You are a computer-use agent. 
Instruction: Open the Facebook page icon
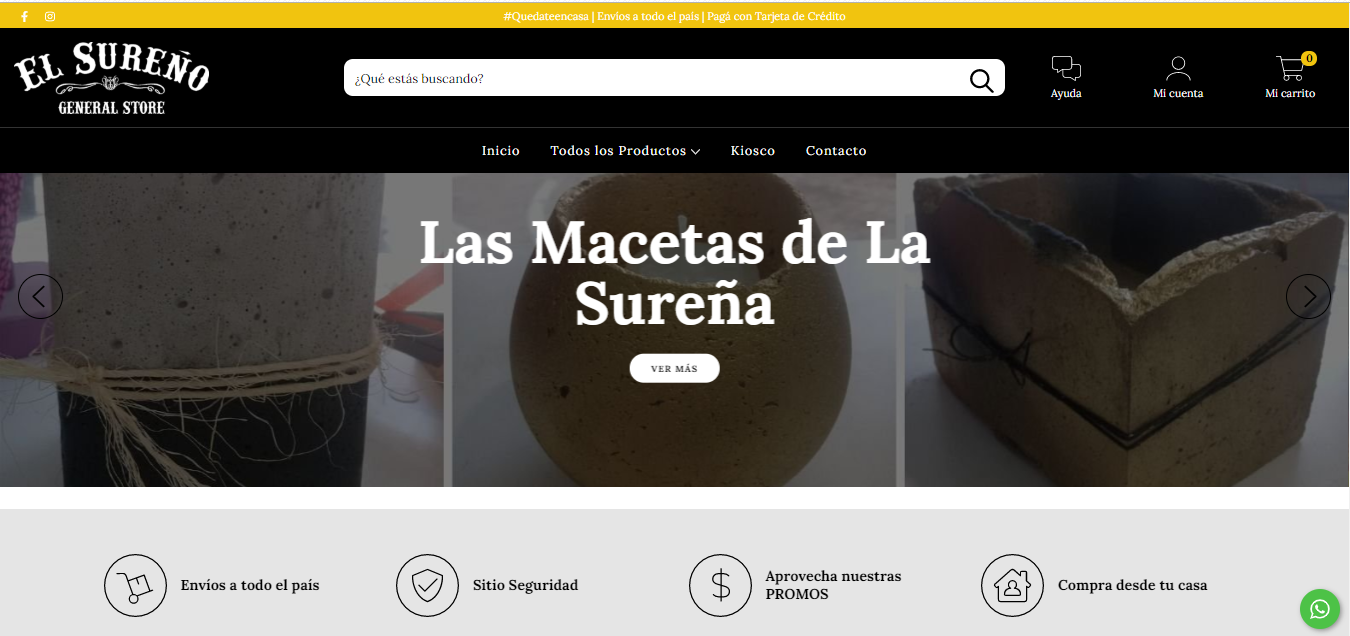[24, 17]
